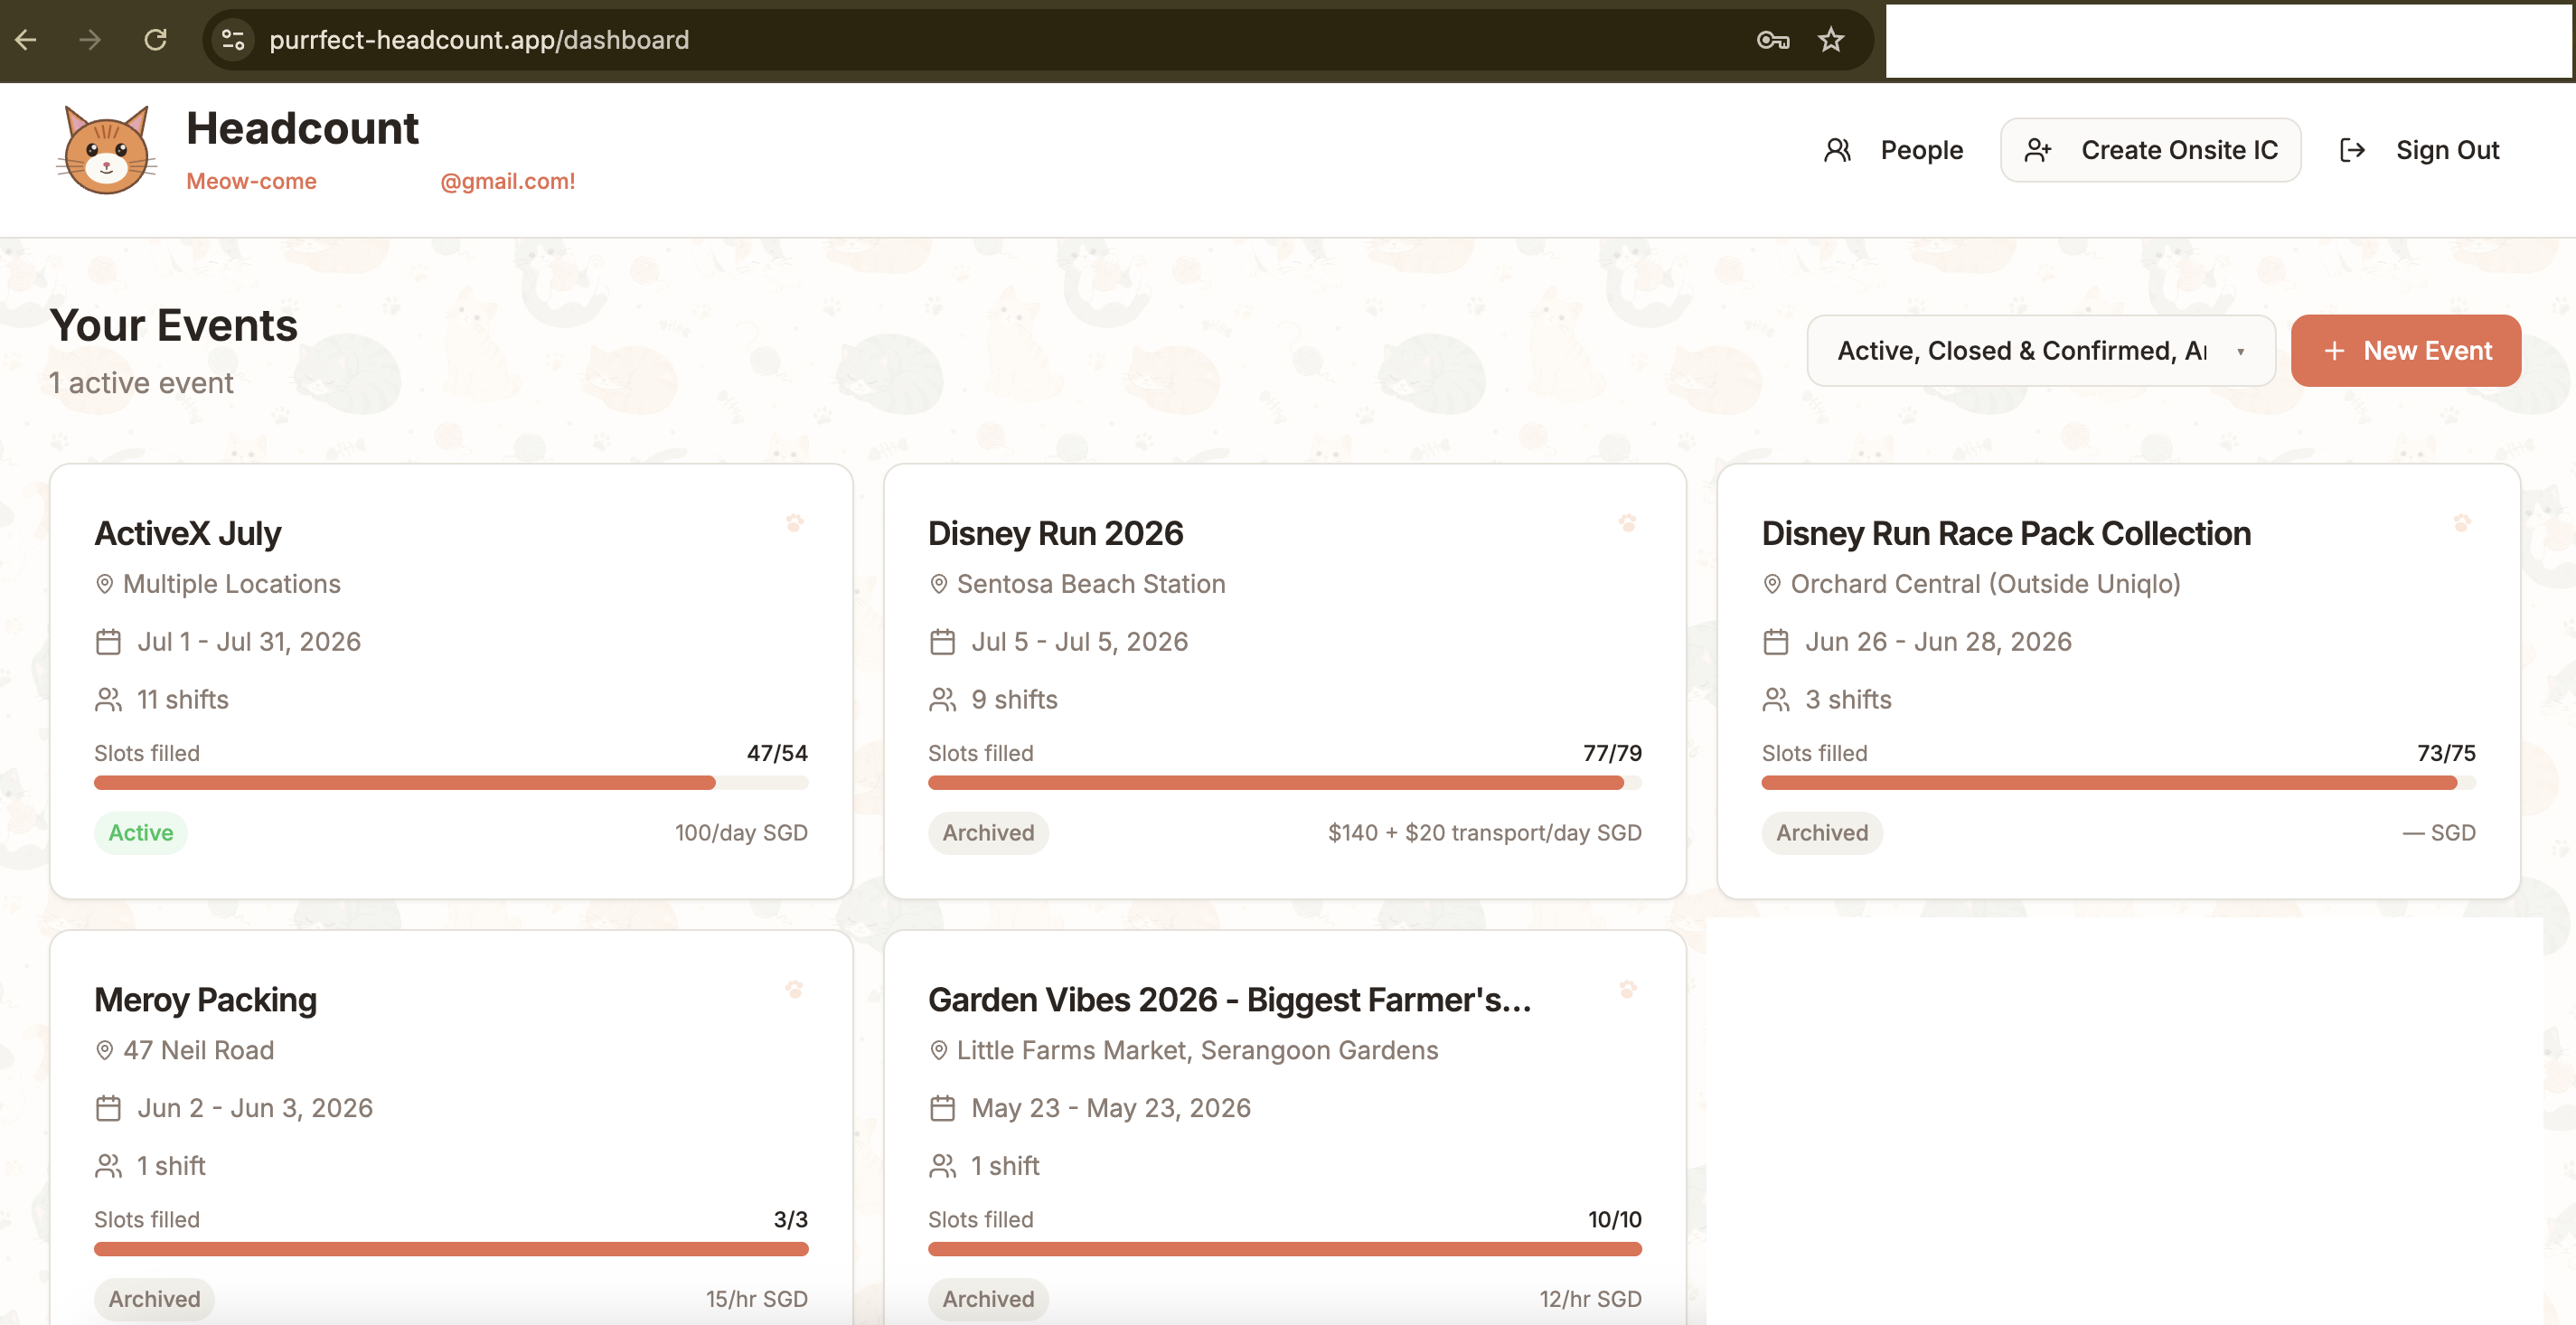Reload the dashboard page
This screenshot has width=2576, height=1325.
tap(155, 40)
